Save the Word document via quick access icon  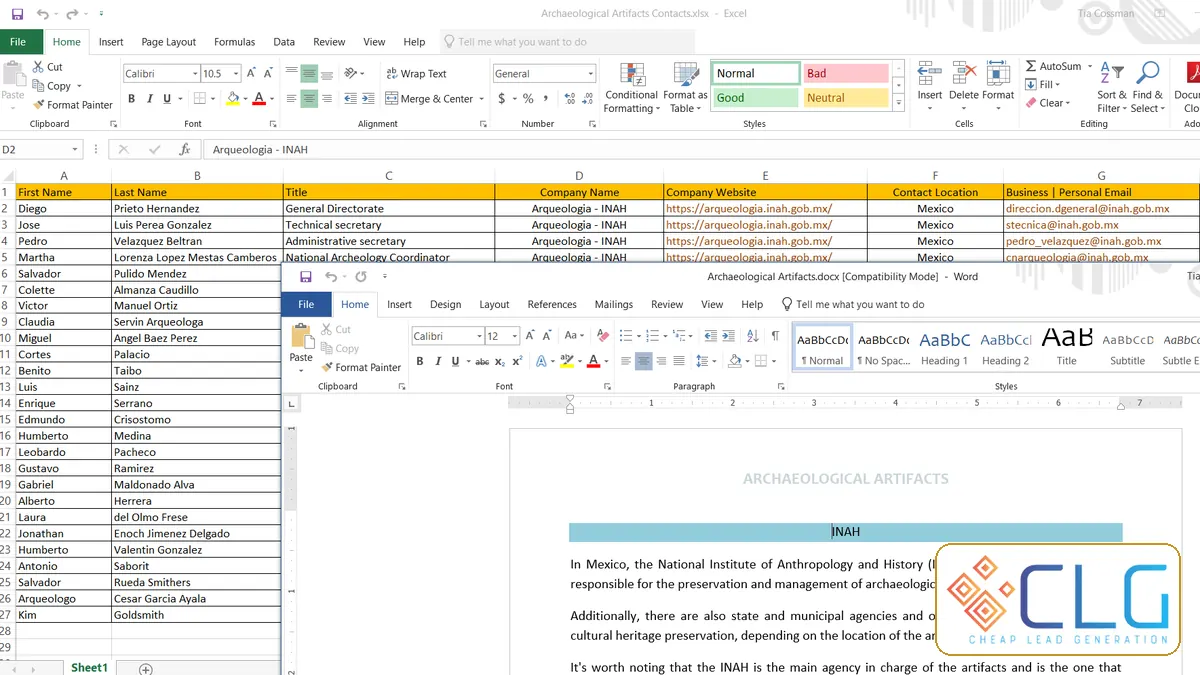[x=305, y=277]
